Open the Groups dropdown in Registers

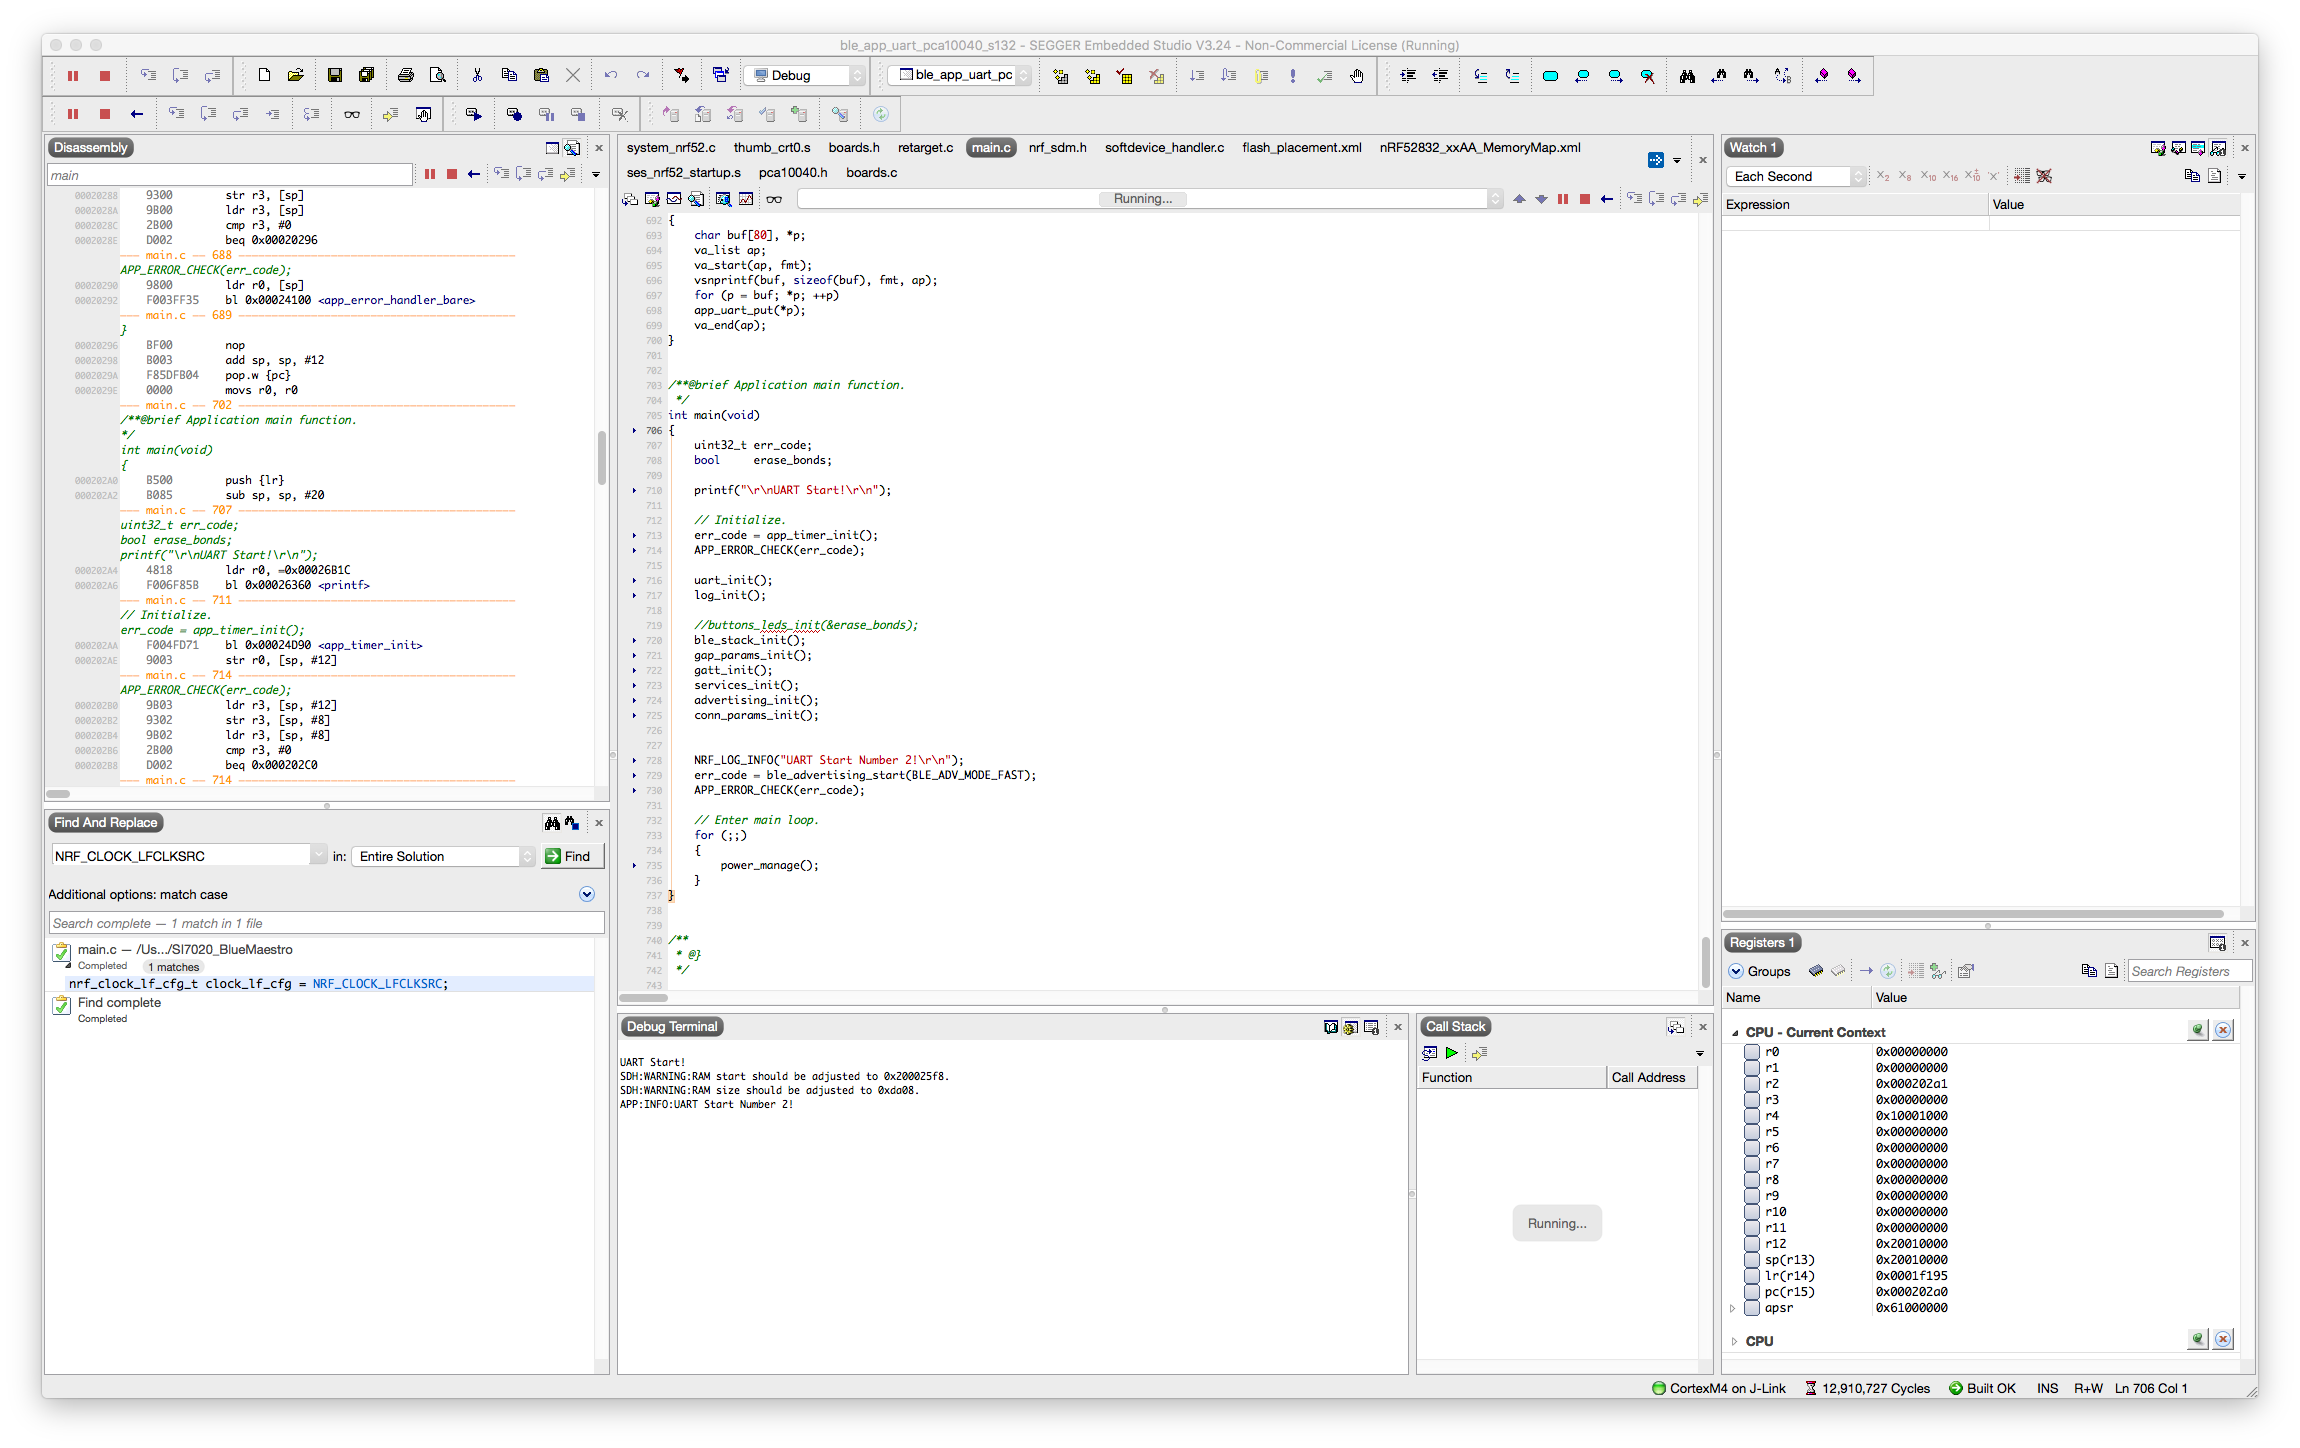click(1760, 971)
